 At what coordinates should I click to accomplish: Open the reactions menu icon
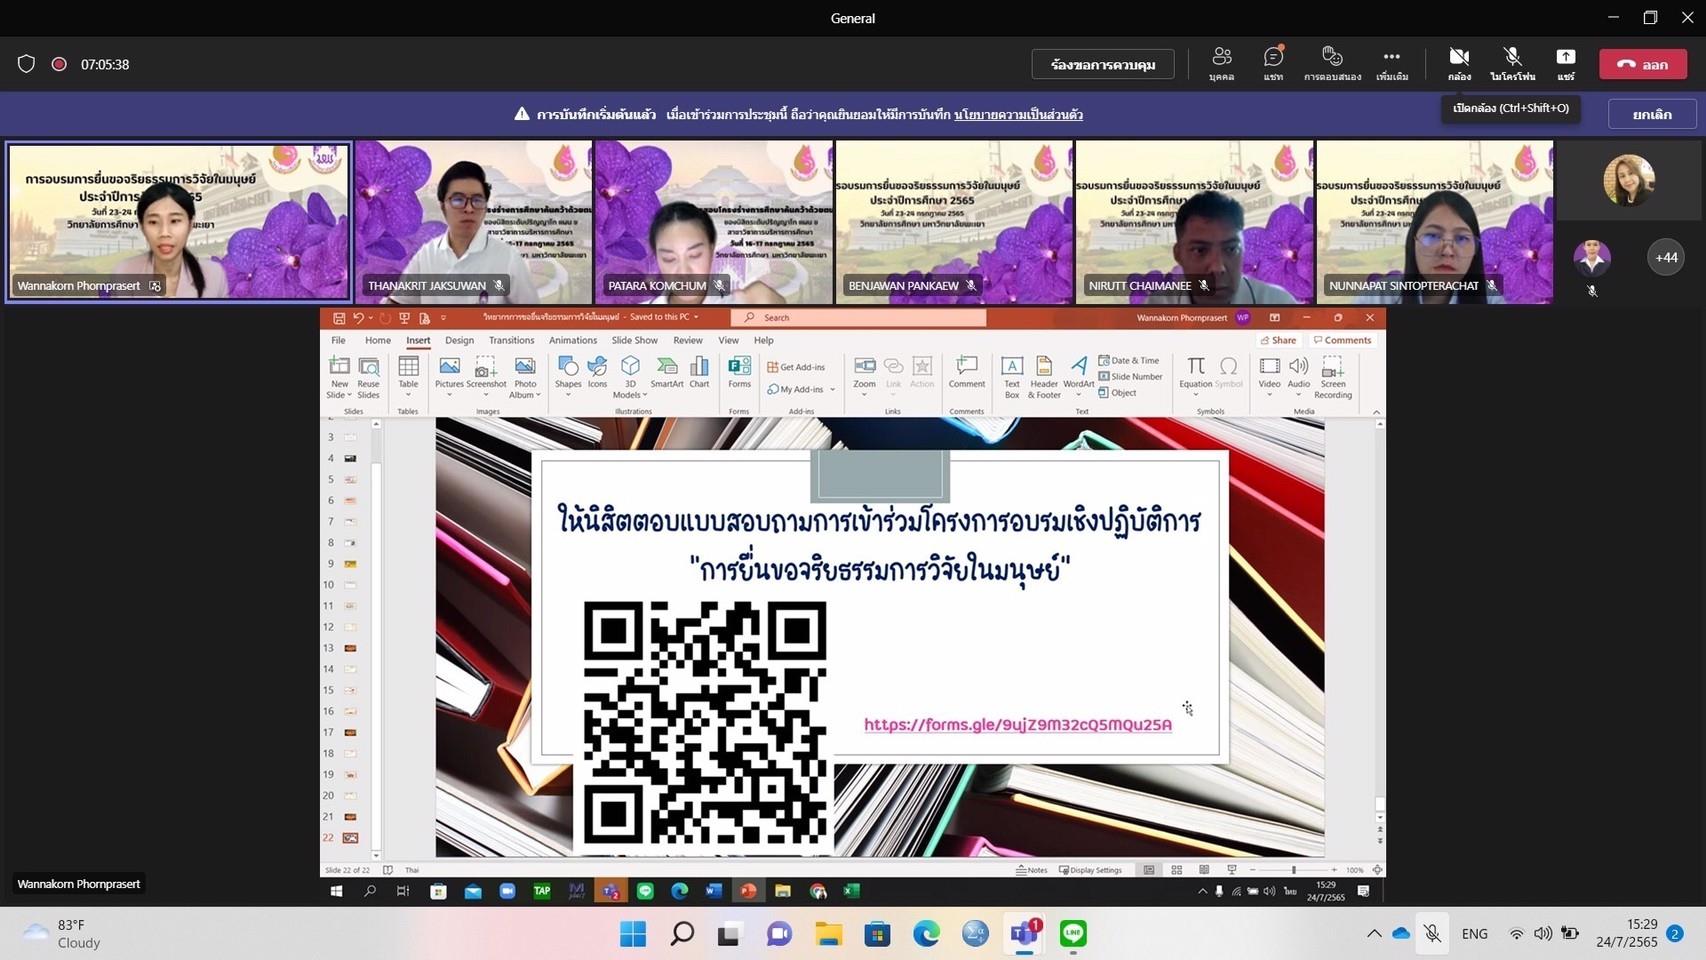coord(1332,63)
